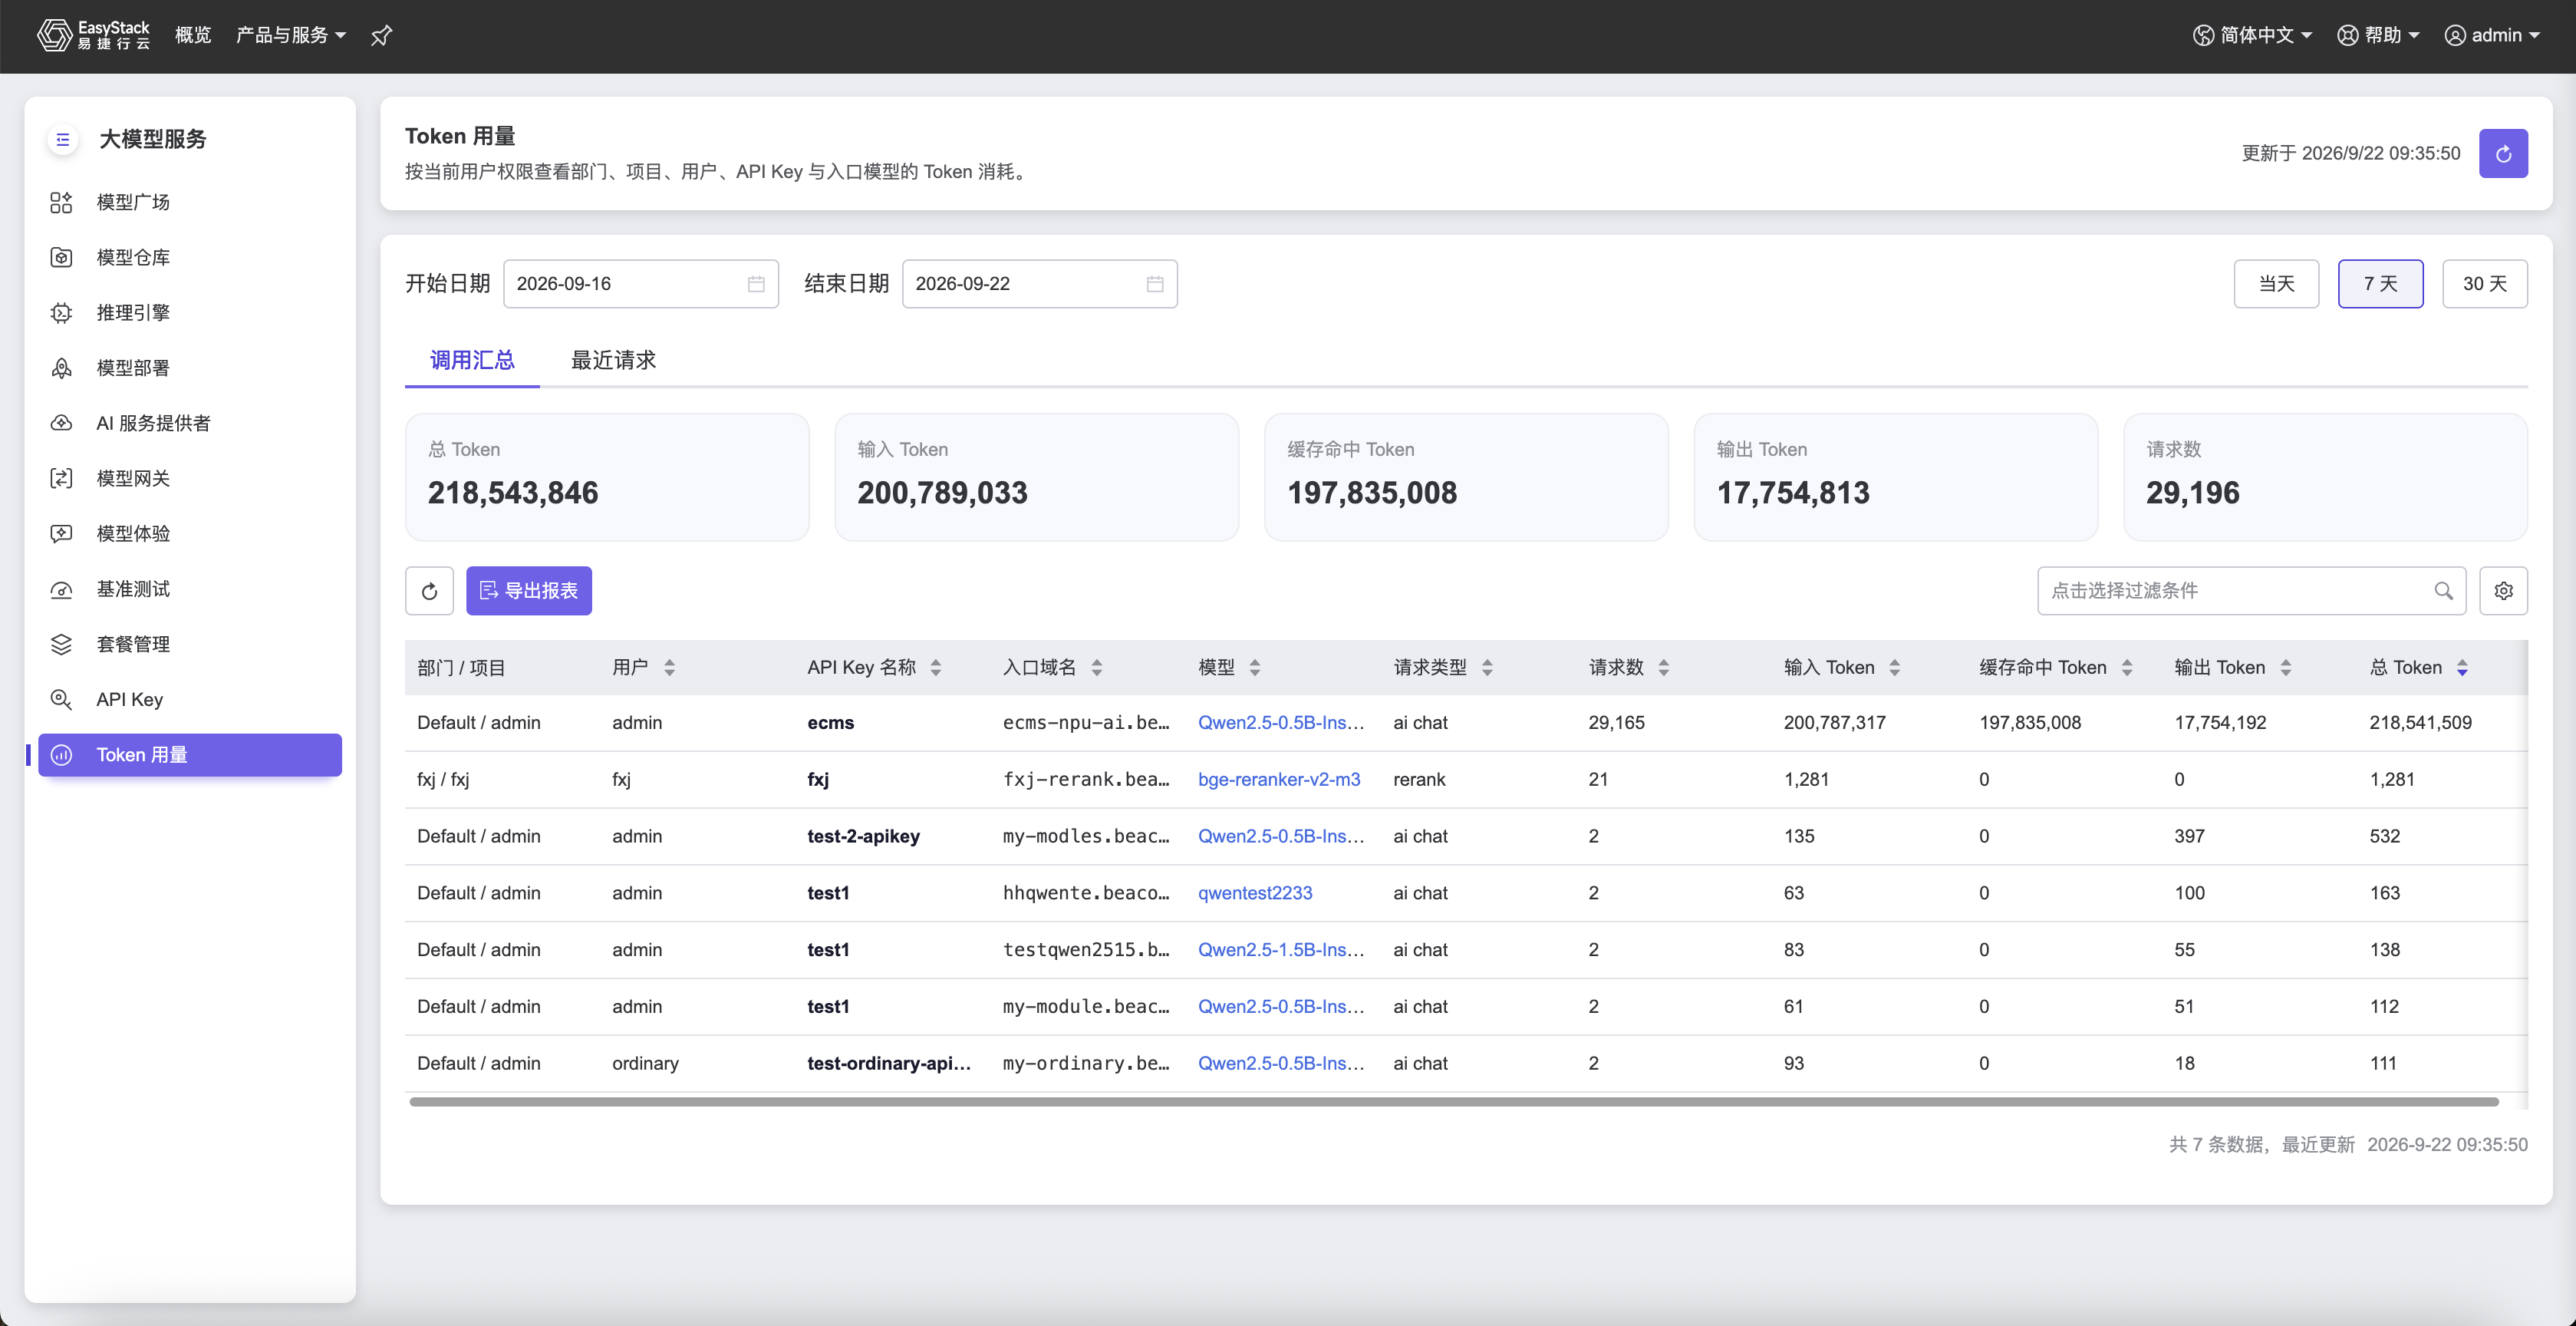The image size is (2576, 1326).
Task: Refresh the table with reload icon
Action: click(429, 591)
